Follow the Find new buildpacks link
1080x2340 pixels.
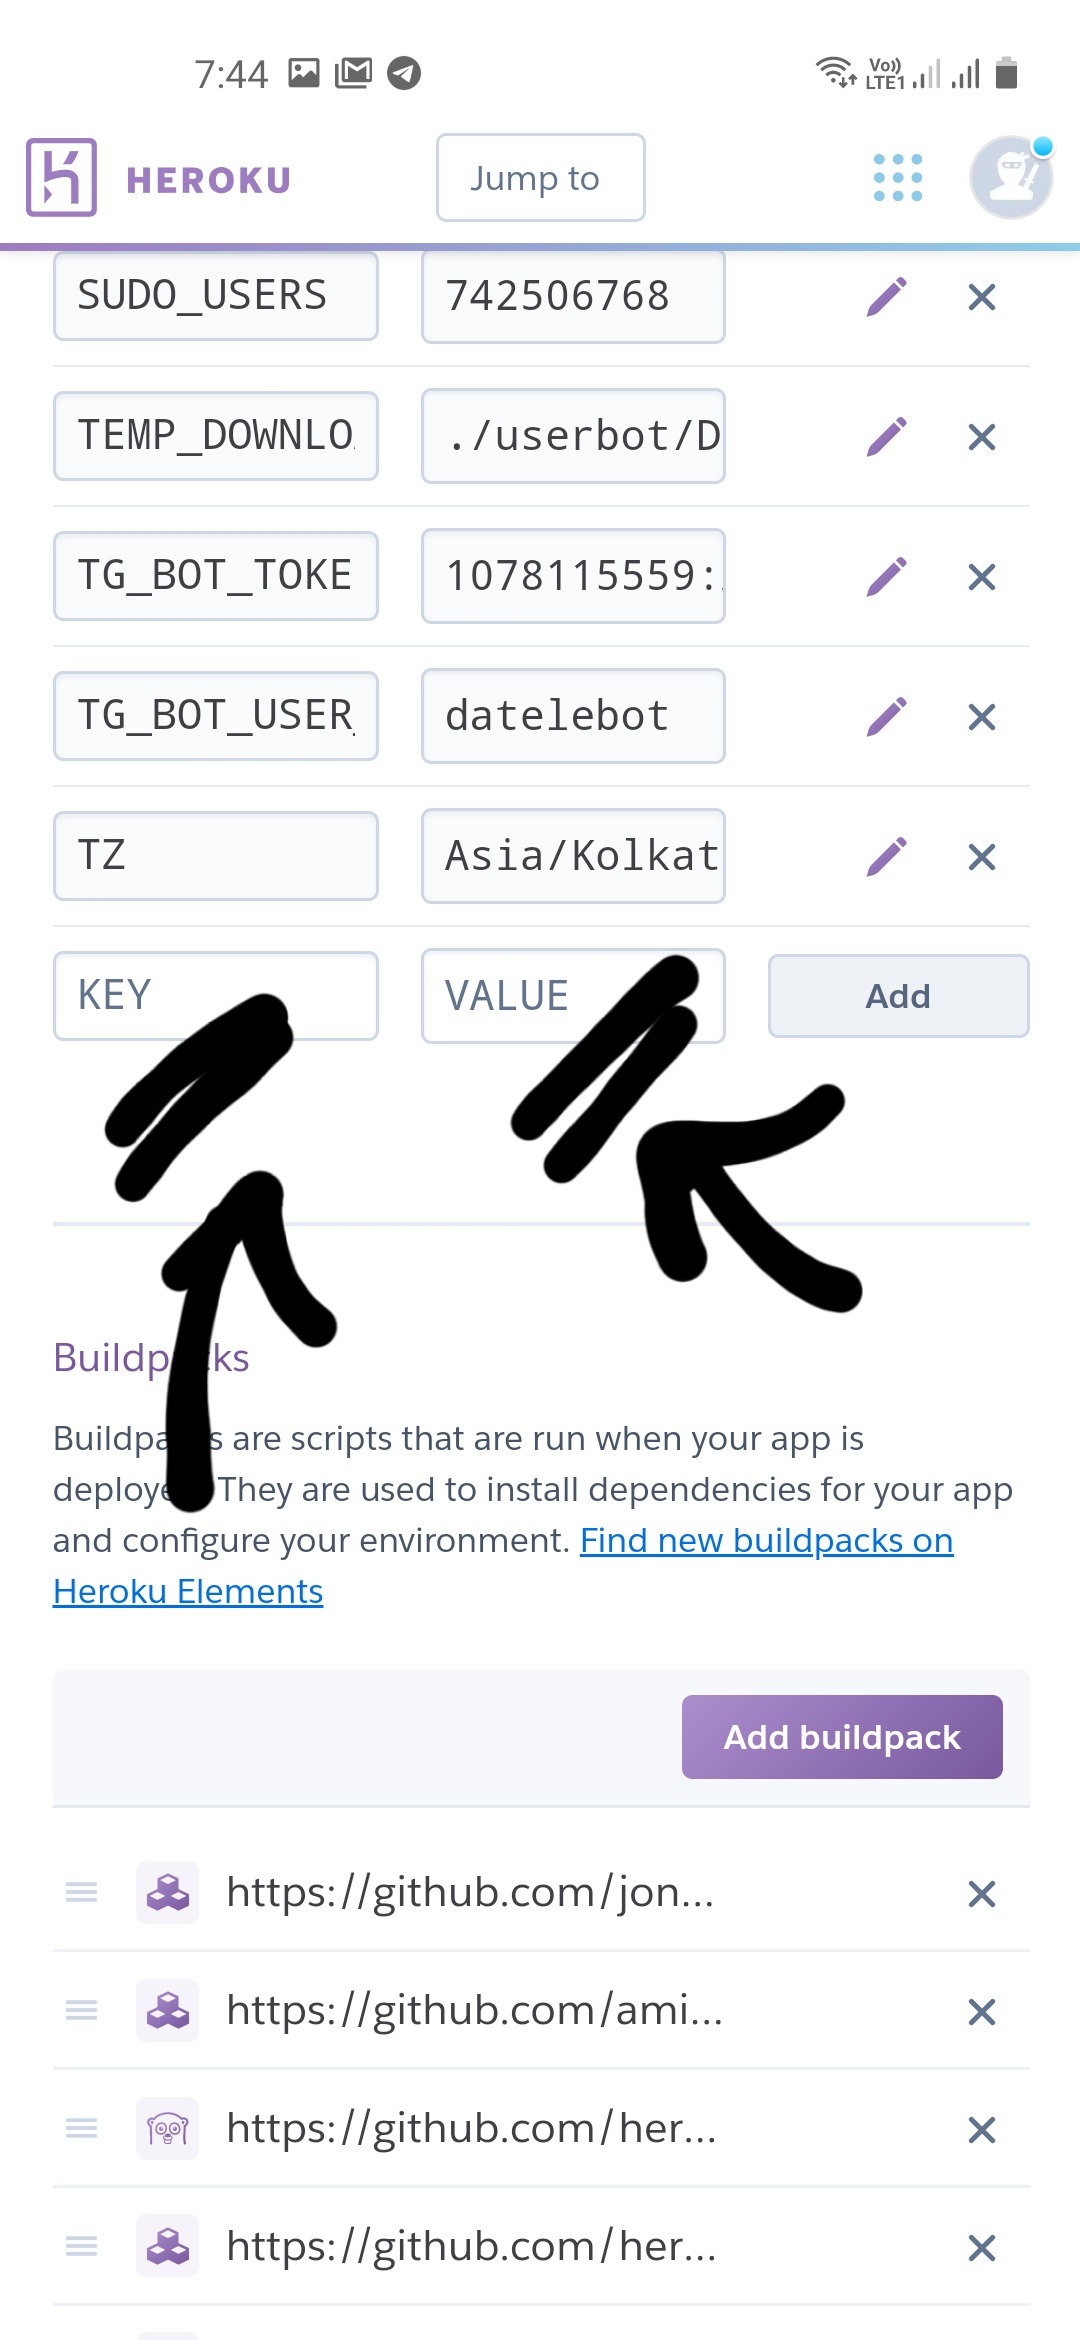pyautogui.click(x=766, y=1541)
